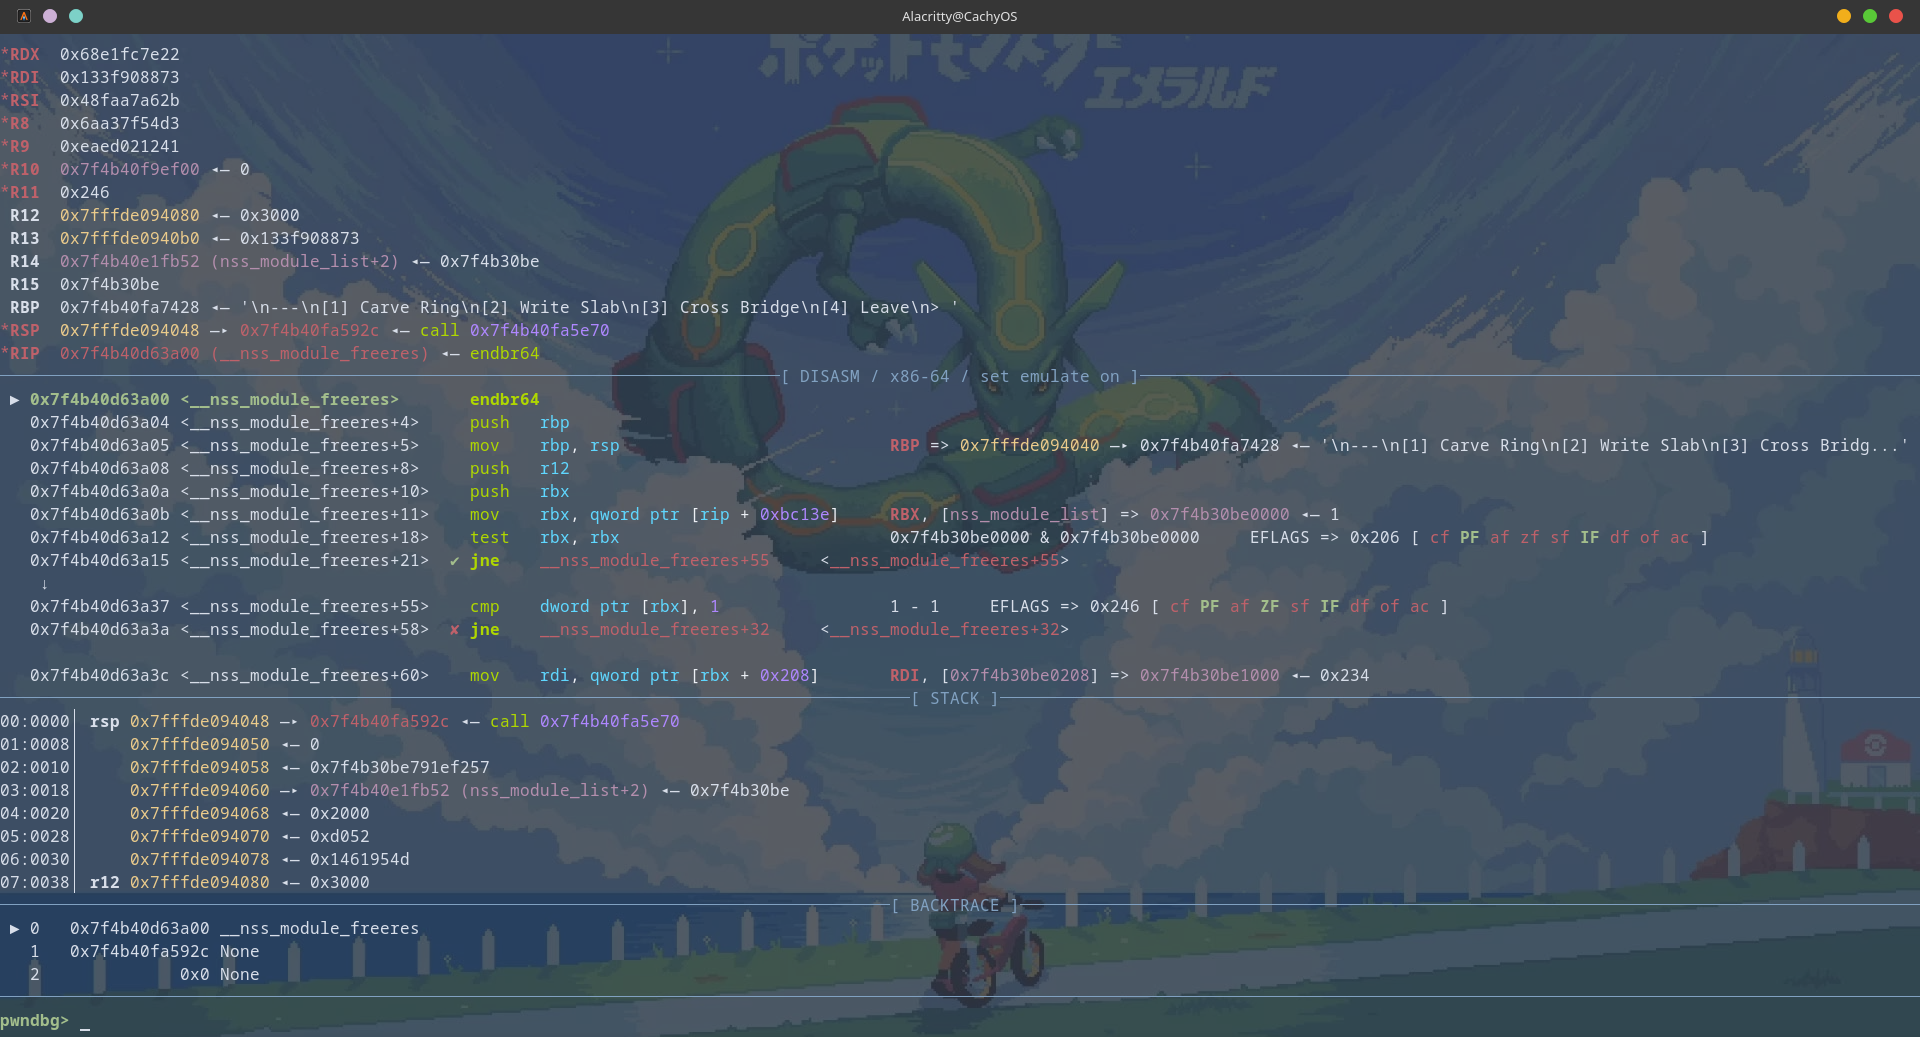
Task: Click EFLAGS value 0x206
Action: pyautogui.click(x=1375, y=537)
